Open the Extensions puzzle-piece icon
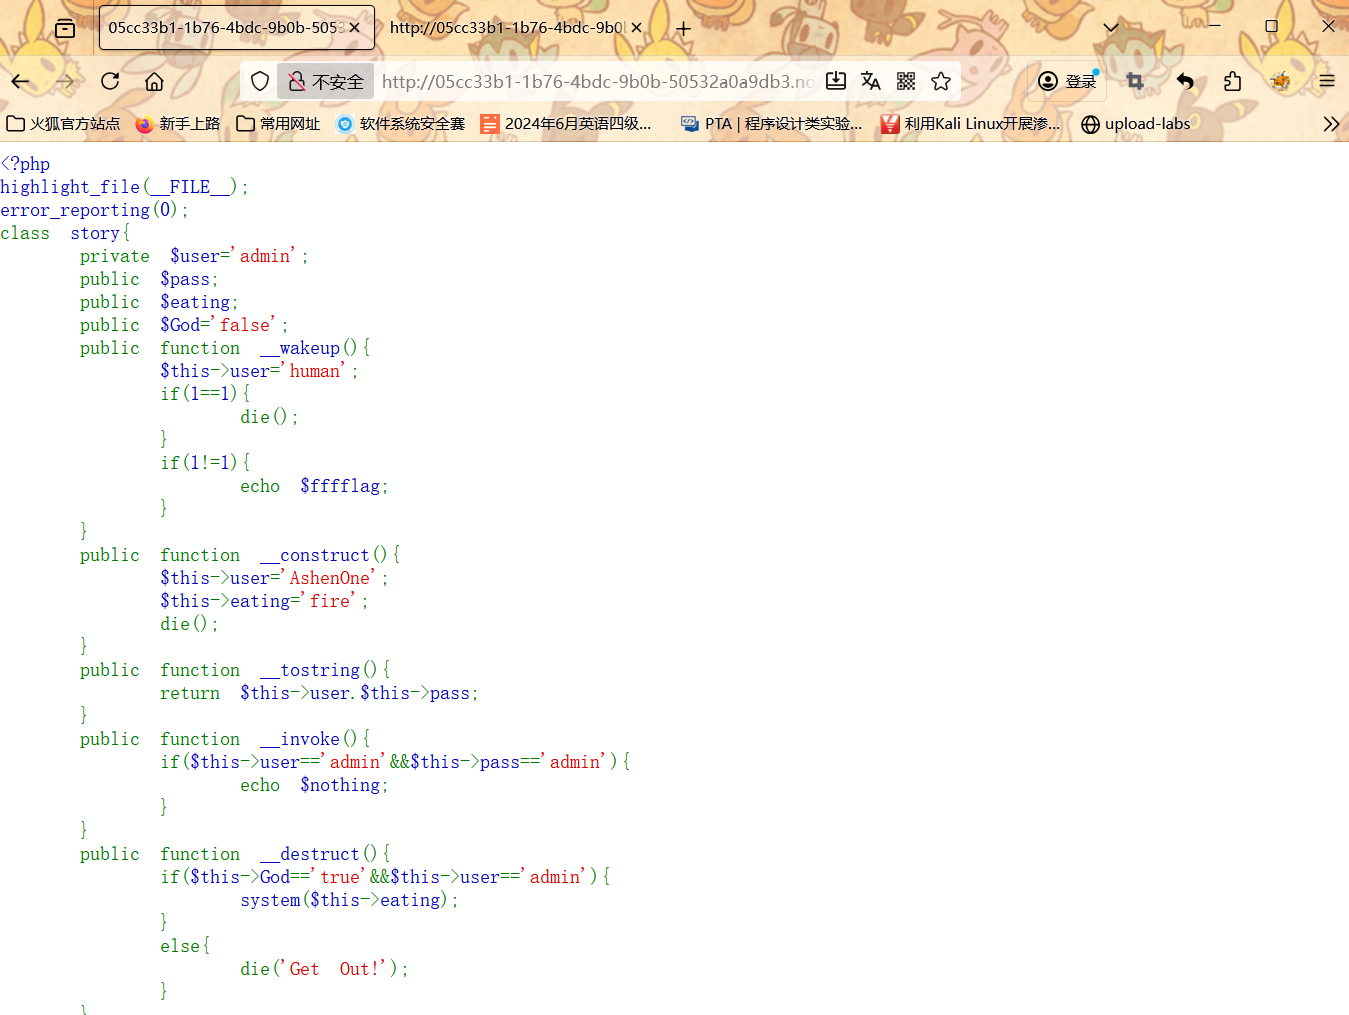 [x=1233, y=81]
